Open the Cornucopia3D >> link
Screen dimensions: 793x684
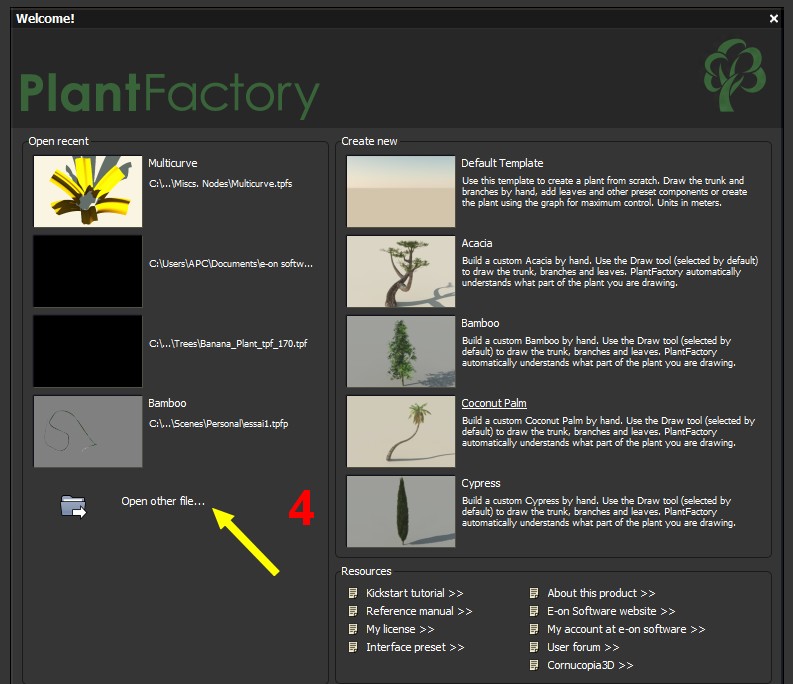590,665
